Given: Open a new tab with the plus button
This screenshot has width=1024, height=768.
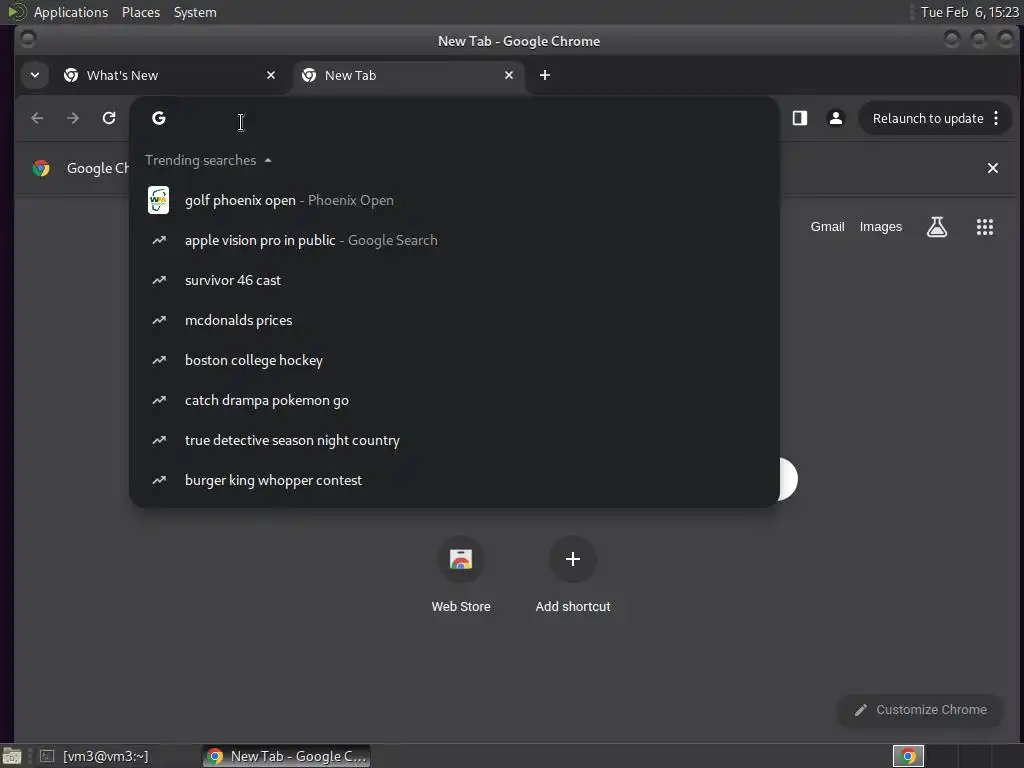Looking at the screenshot, I should pyautogui.click(x=545, y=75).
